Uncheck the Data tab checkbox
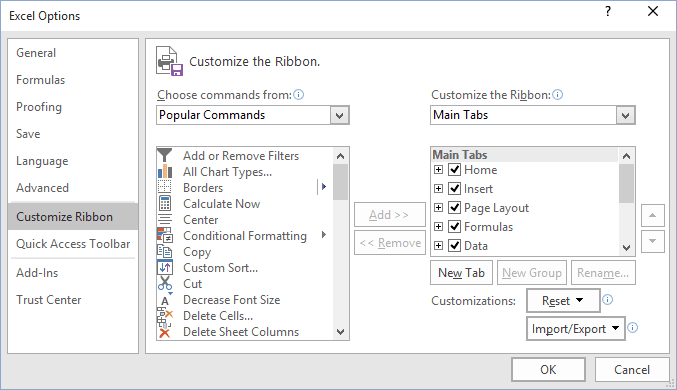The width and height of the screenshot is (677, 390). 454,245
